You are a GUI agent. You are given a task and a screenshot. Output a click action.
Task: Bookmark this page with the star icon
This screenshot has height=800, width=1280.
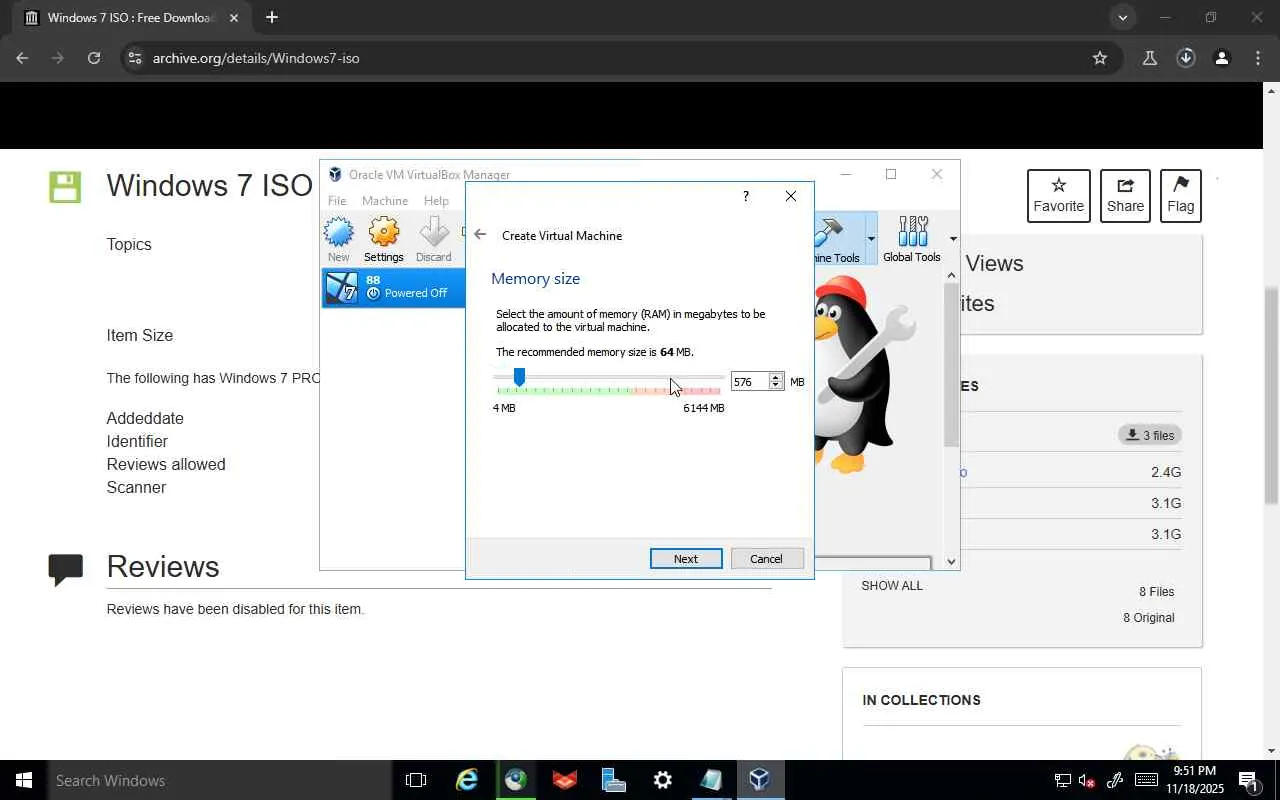(x=1100, y=58)
